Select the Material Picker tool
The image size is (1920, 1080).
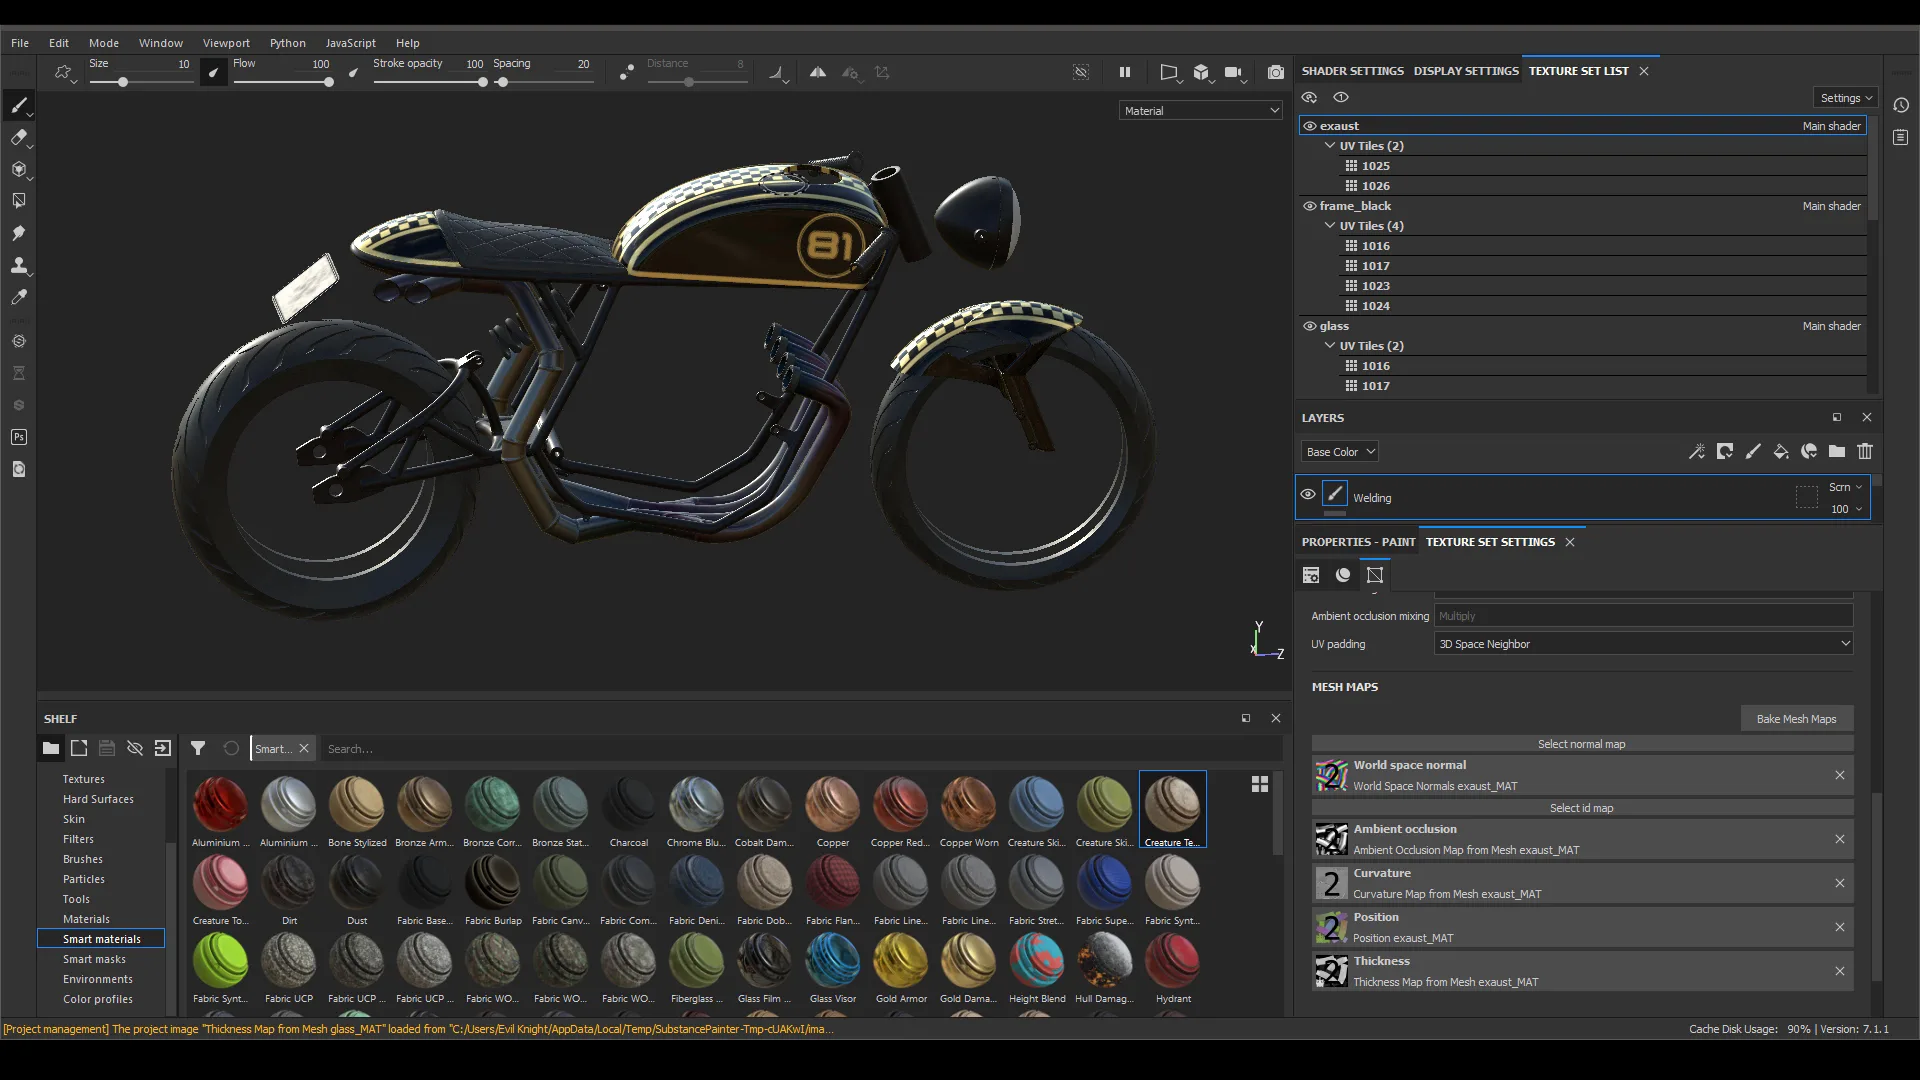[18, 297]
